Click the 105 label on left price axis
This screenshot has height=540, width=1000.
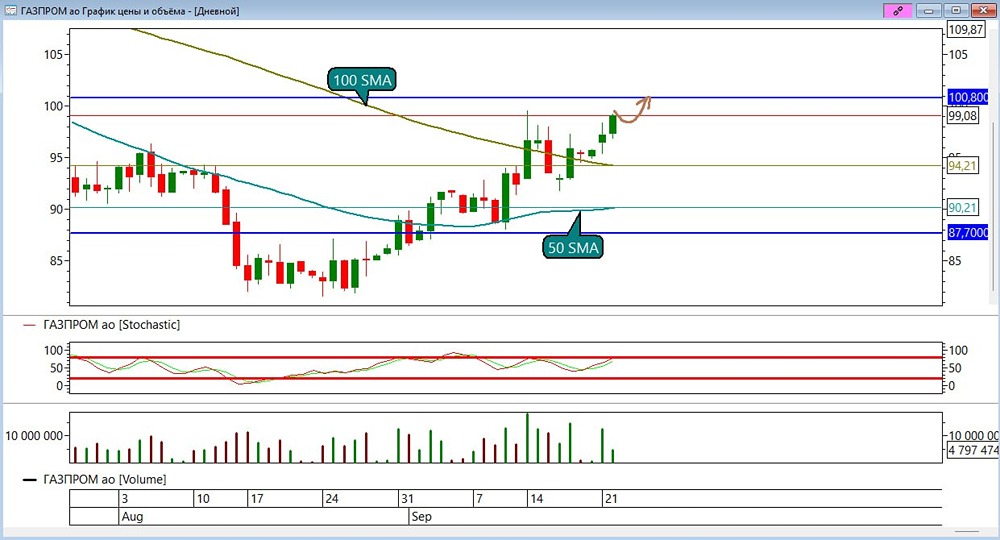point(54,55)
